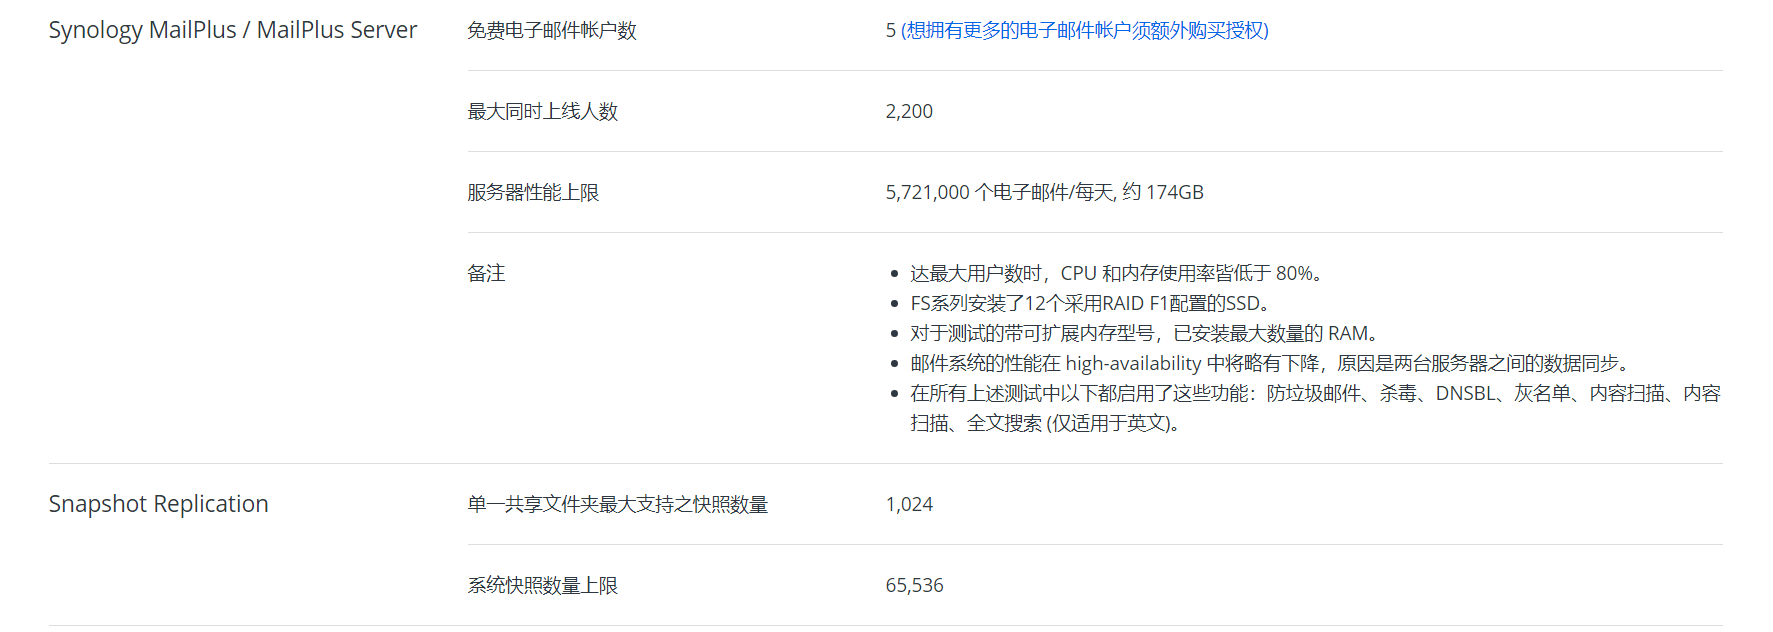
Task: Click the 约 174GB text in server performance
Action: 1163,193
